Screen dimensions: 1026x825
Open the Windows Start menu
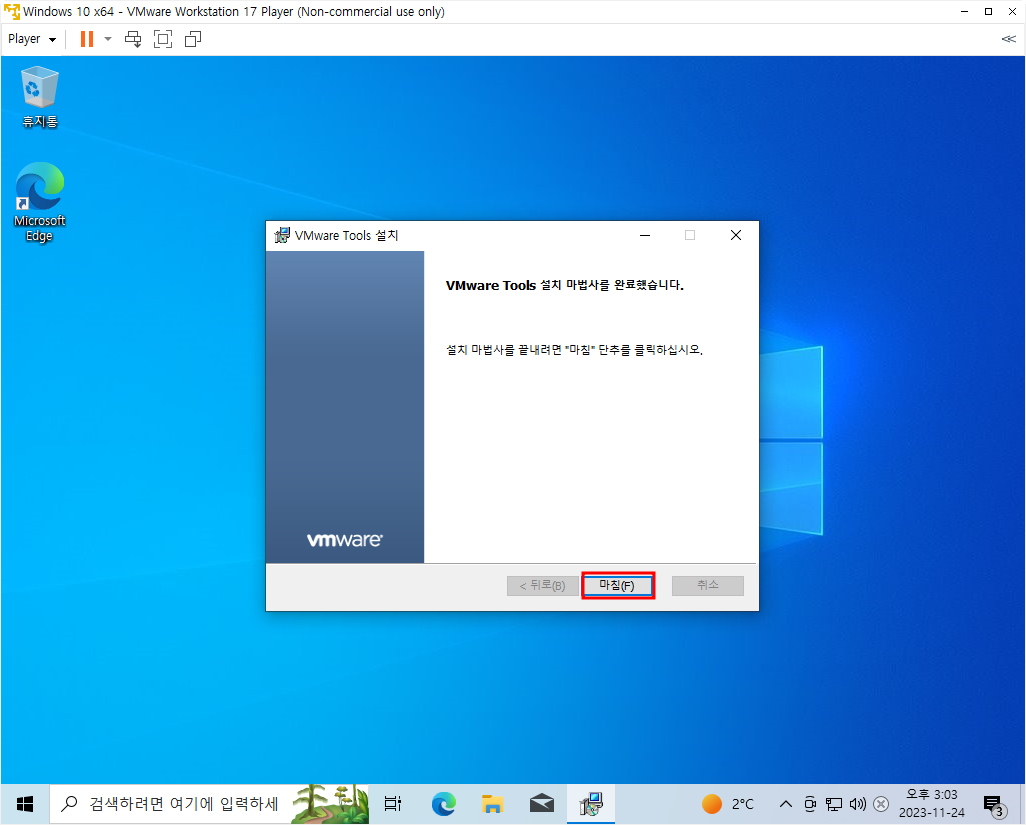(25, 804)
